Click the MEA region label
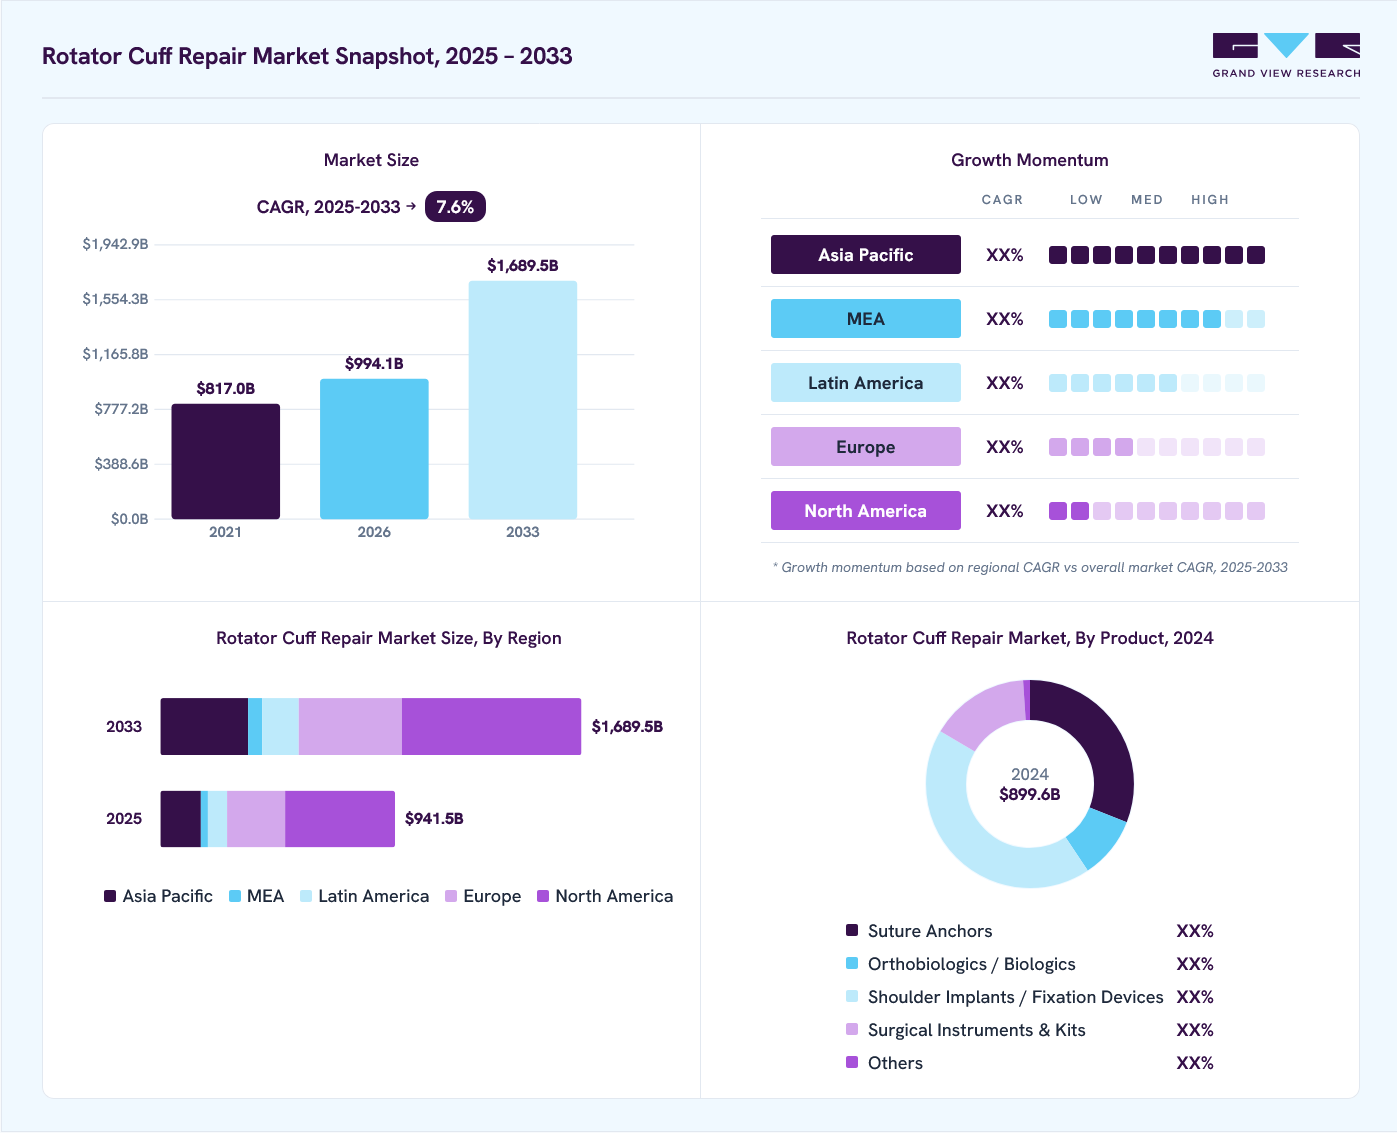 tap(866, 319)
